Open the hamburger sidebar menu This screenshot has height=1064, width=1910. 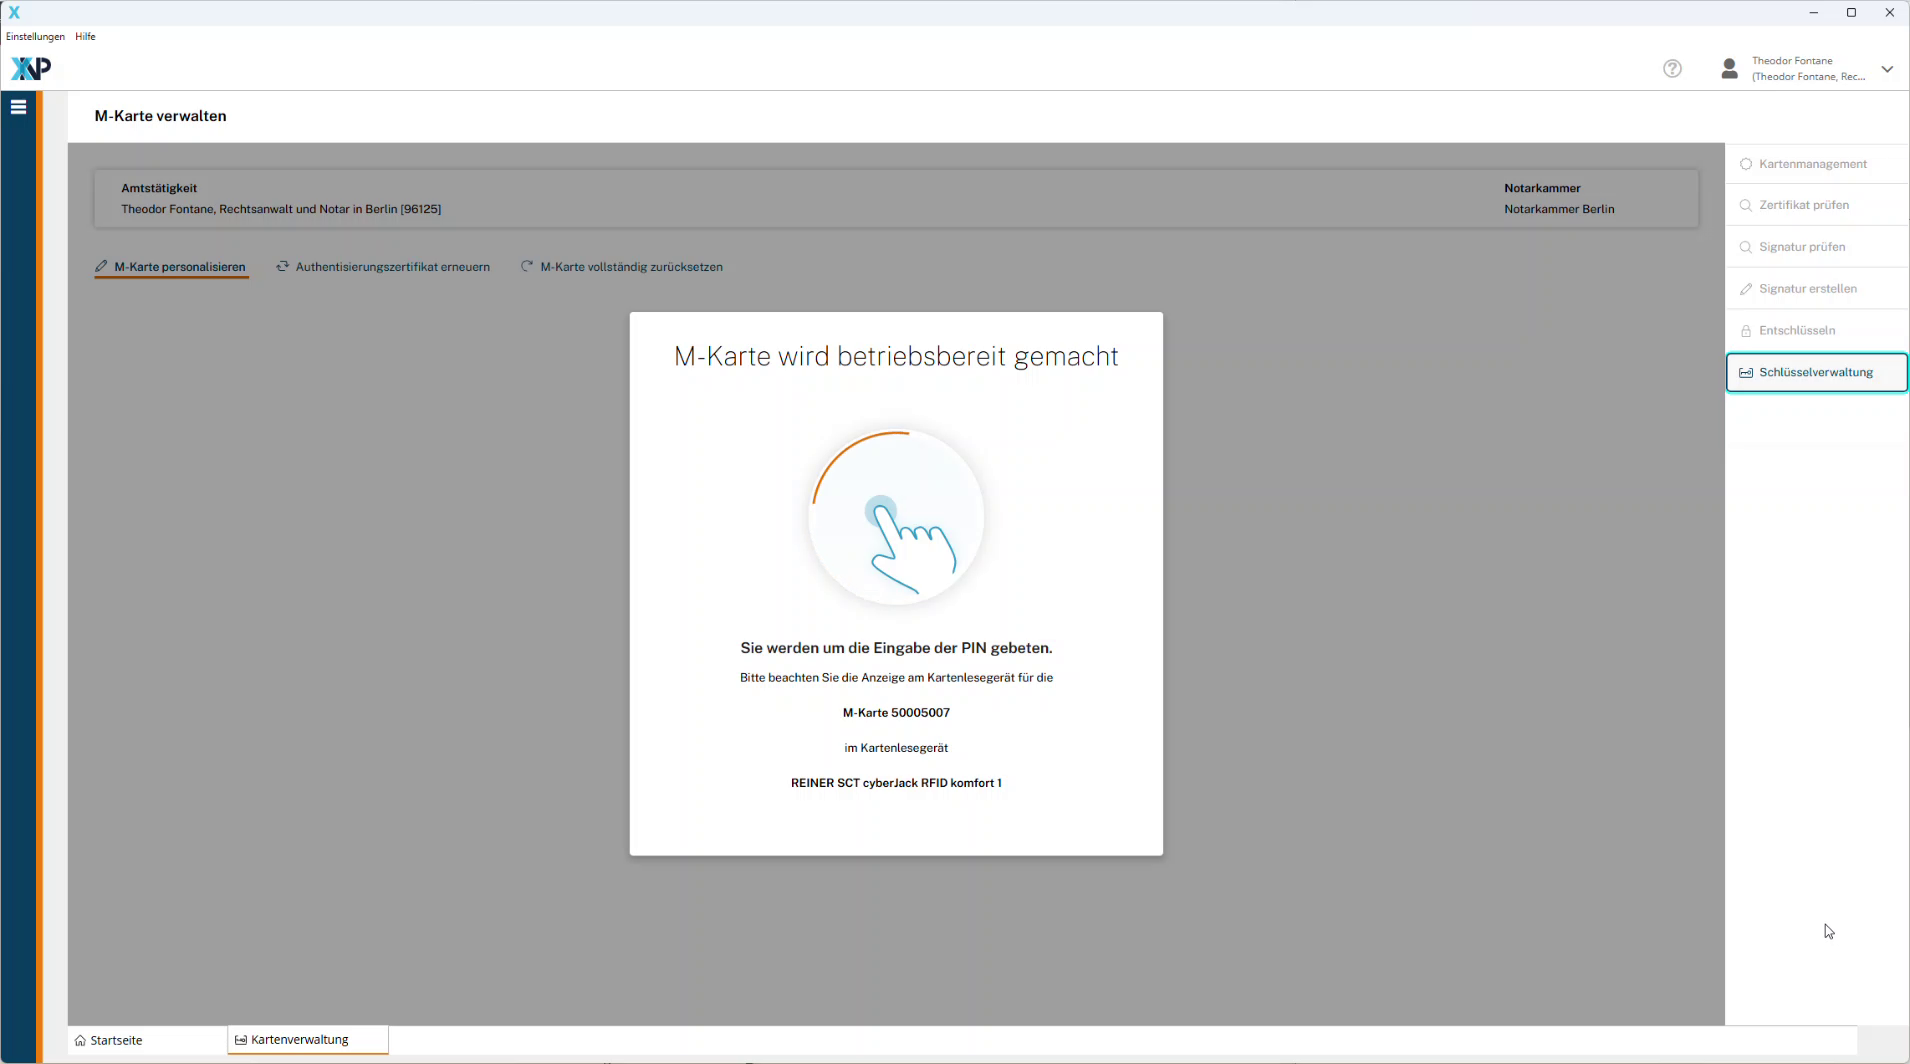pos(18,107)
